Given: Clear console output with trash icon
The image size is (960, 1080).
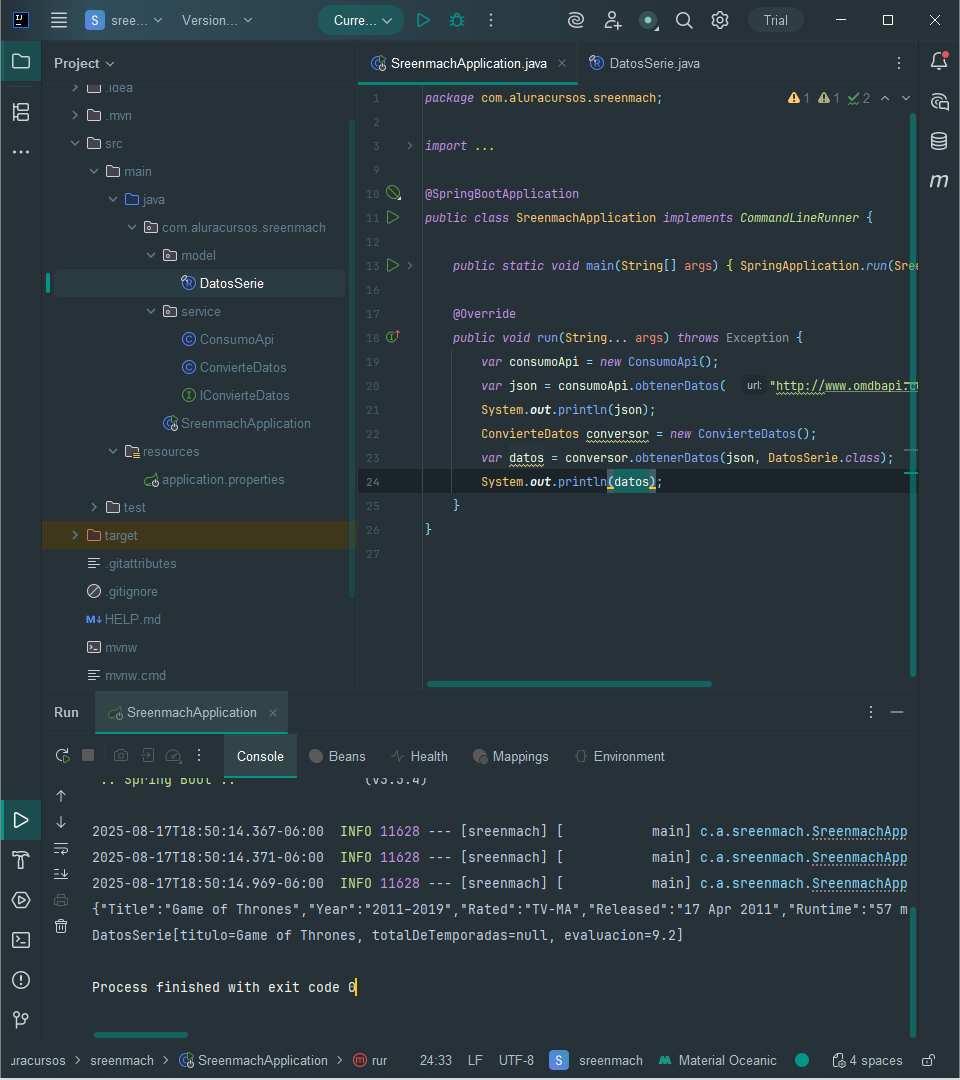Looking at the screenshot, I should 61,926.
